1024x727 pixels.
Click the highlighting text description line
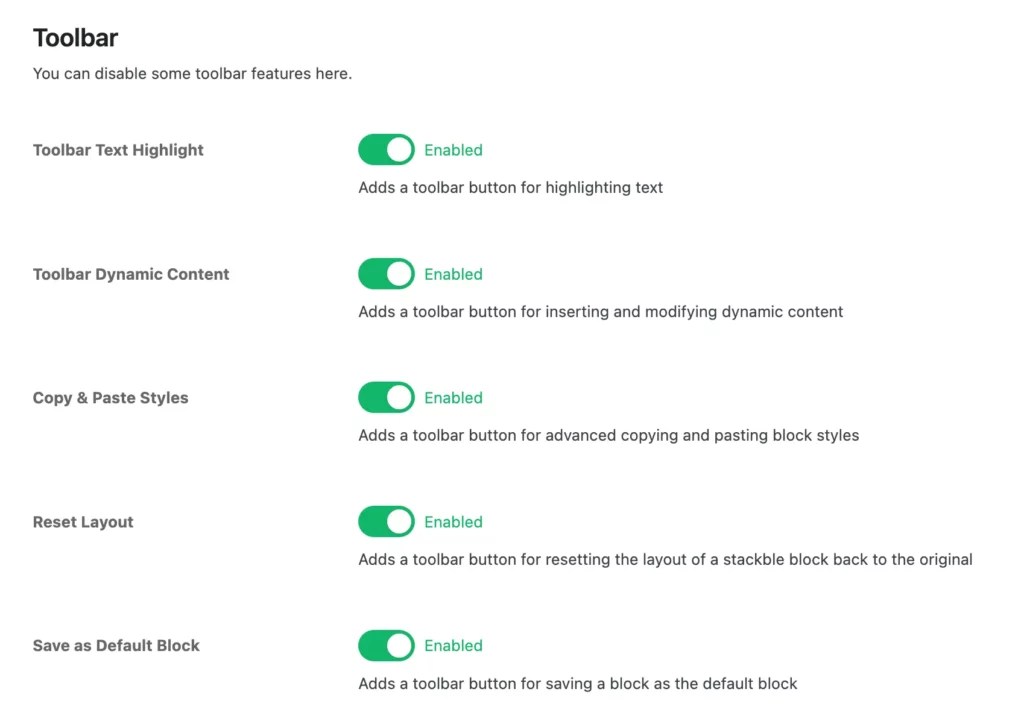coord(511,187)
